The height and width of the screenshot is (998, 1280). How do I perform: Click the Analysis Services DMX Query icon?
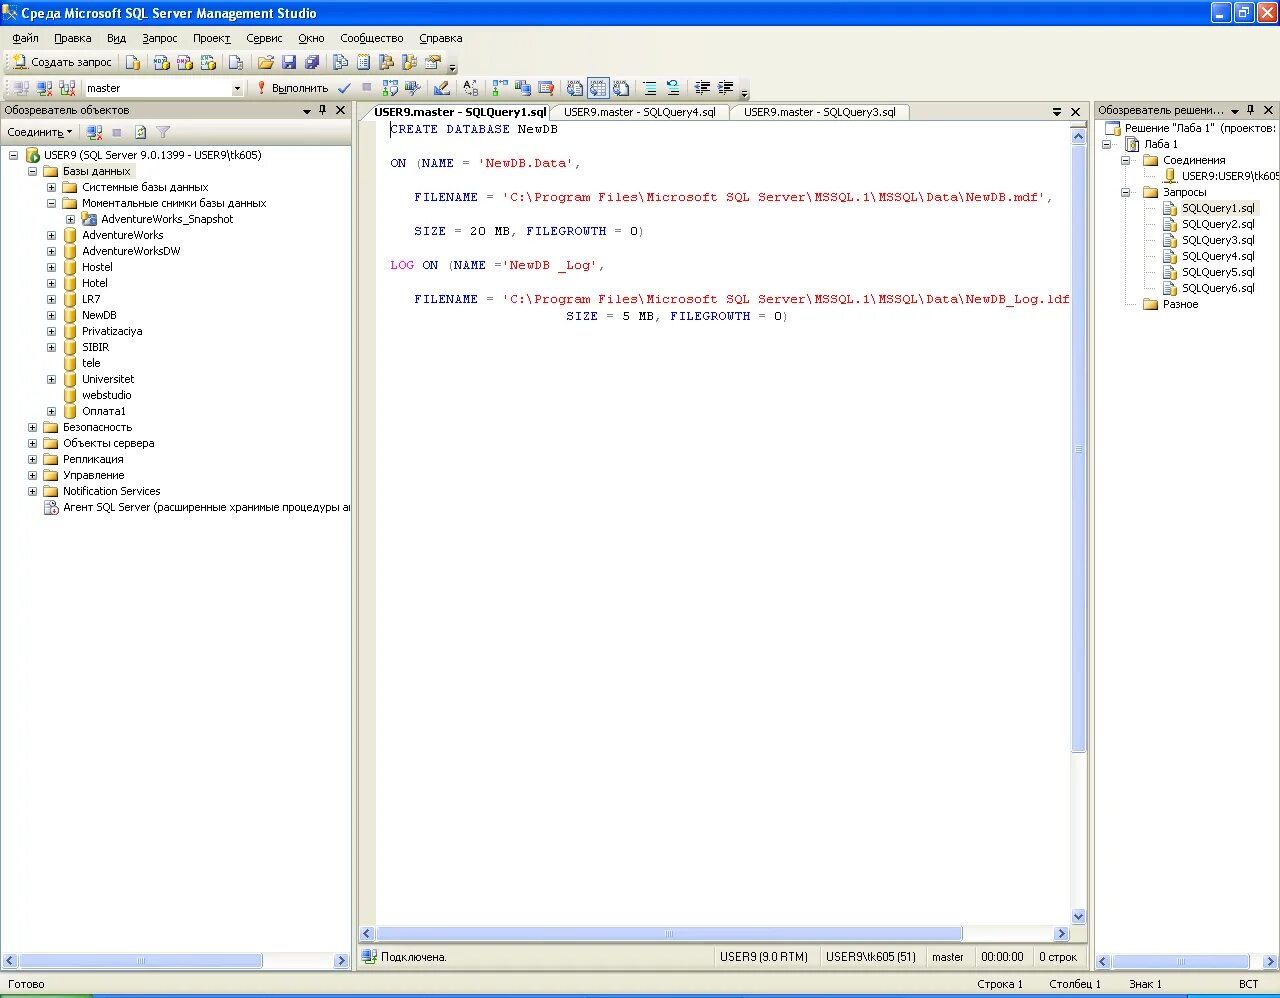[x=184, y=62]
